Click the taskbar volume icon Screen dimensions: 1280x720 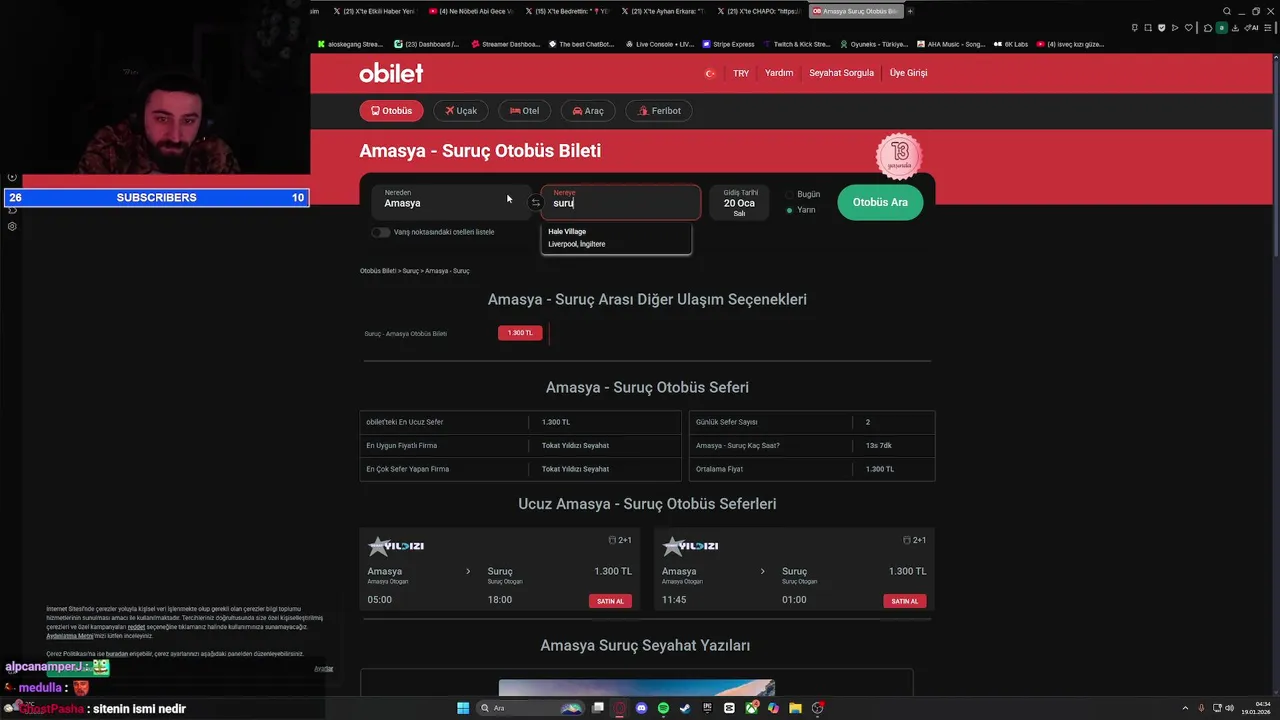click(1229, 708)
